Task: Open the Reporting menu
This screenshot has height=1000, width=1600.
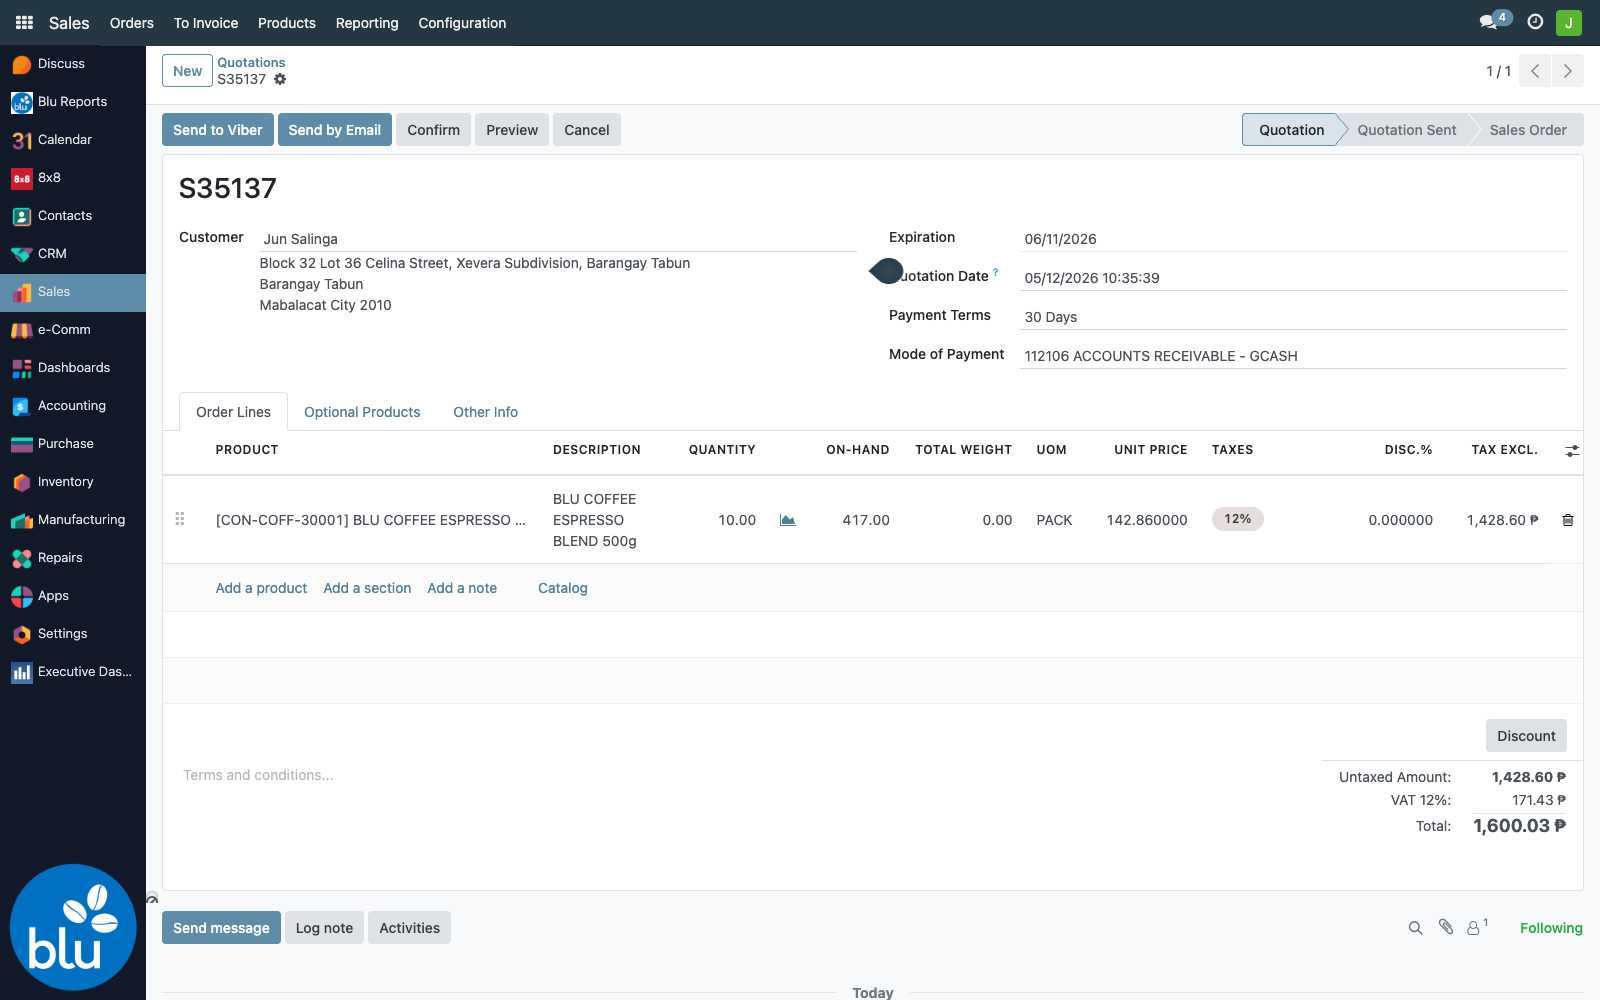Action: pos(367,23)
